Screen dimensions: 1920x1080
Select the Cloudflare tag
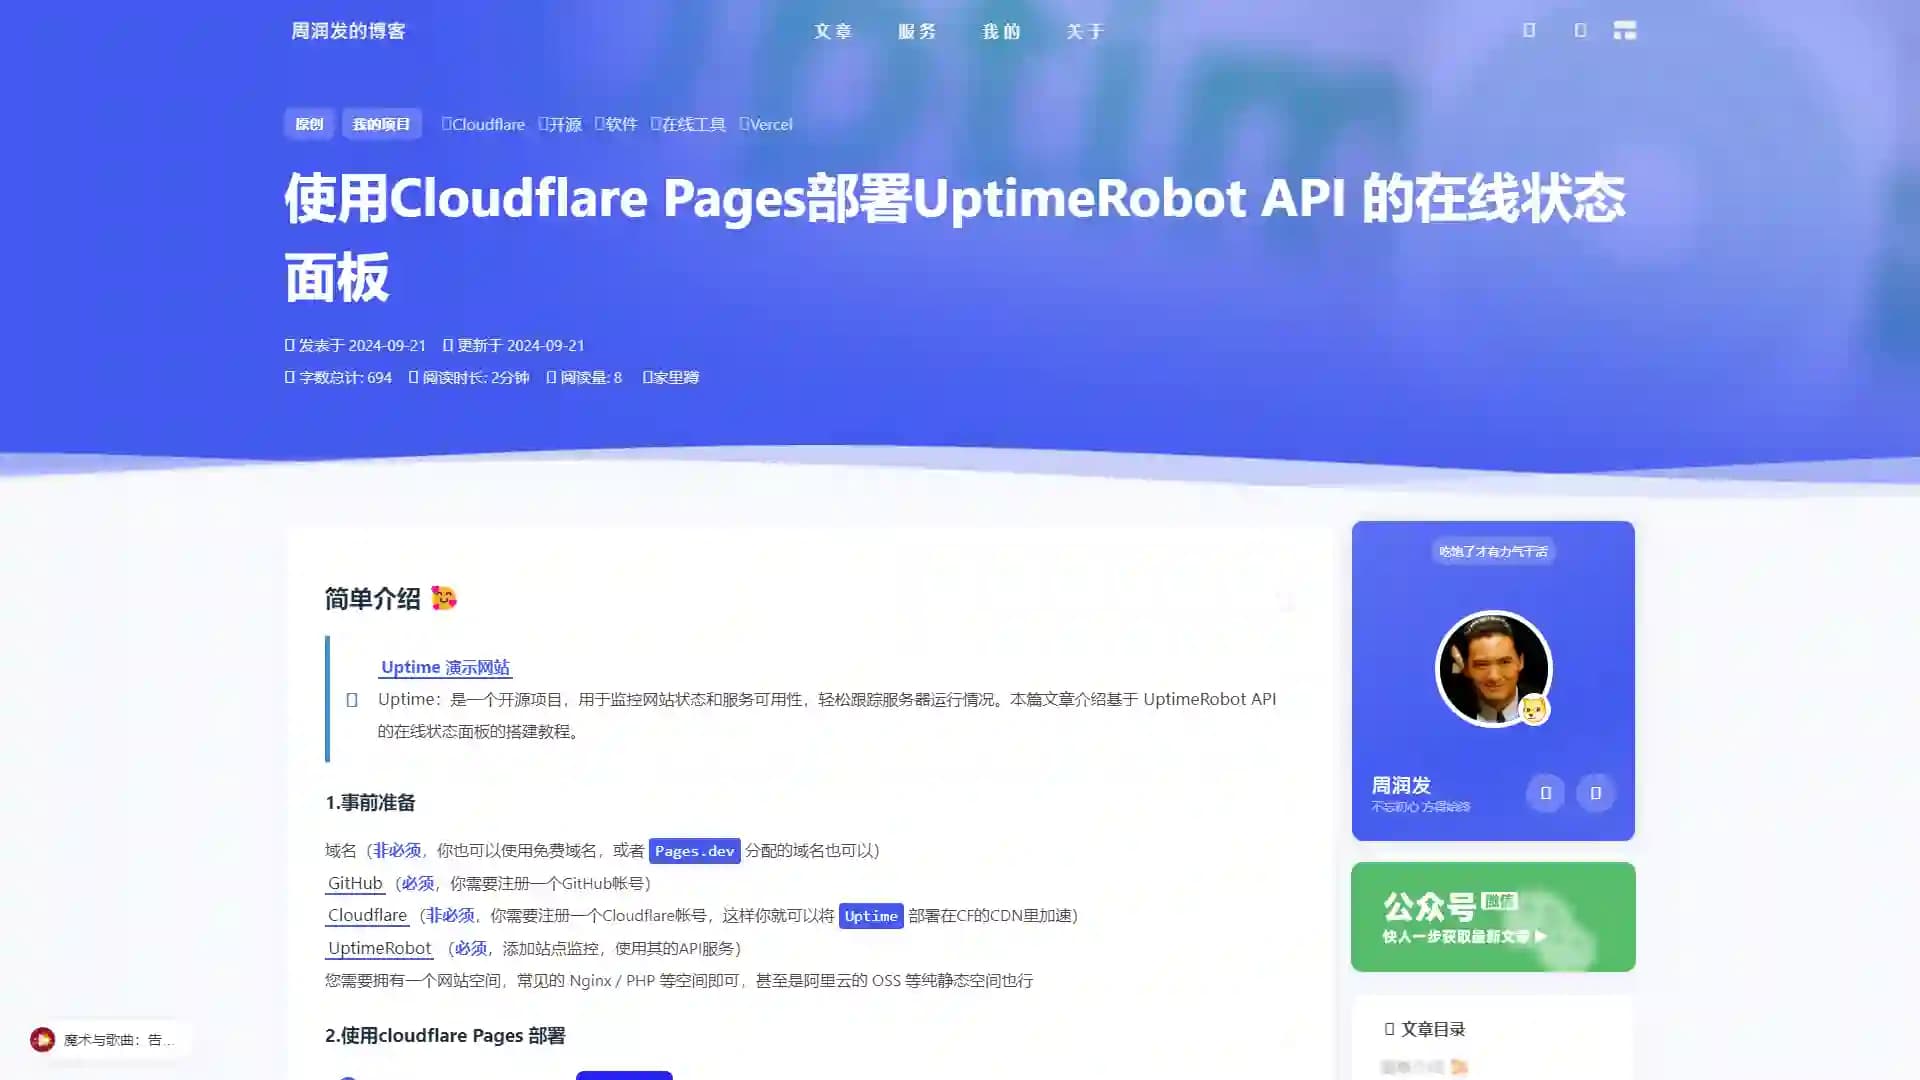(483, 124)
